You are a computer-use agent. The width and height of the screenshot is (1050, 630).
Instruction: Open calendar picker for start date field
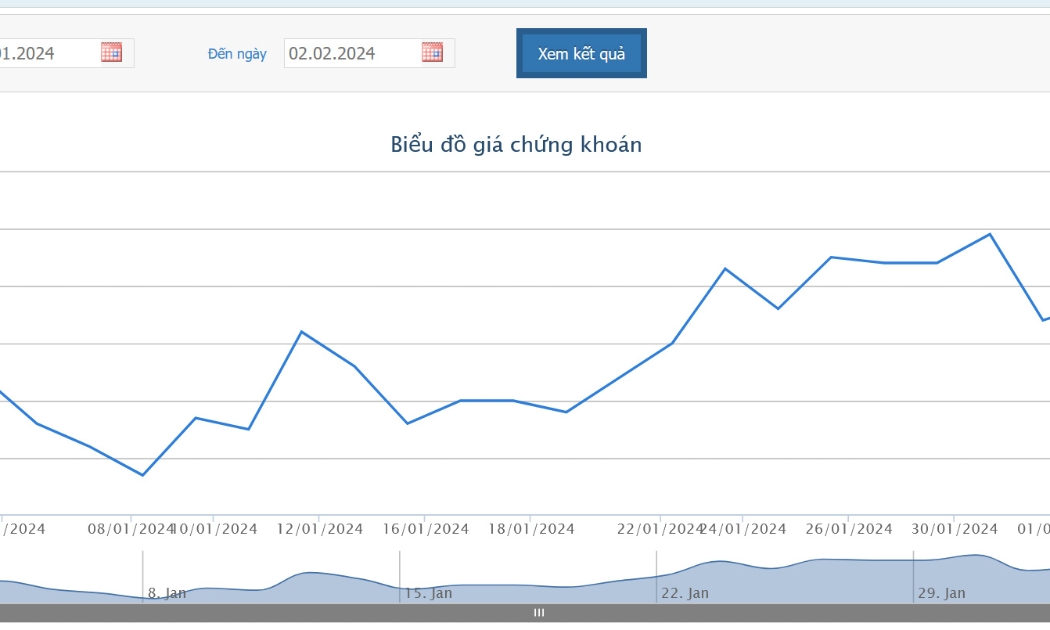tap(111, 52)
